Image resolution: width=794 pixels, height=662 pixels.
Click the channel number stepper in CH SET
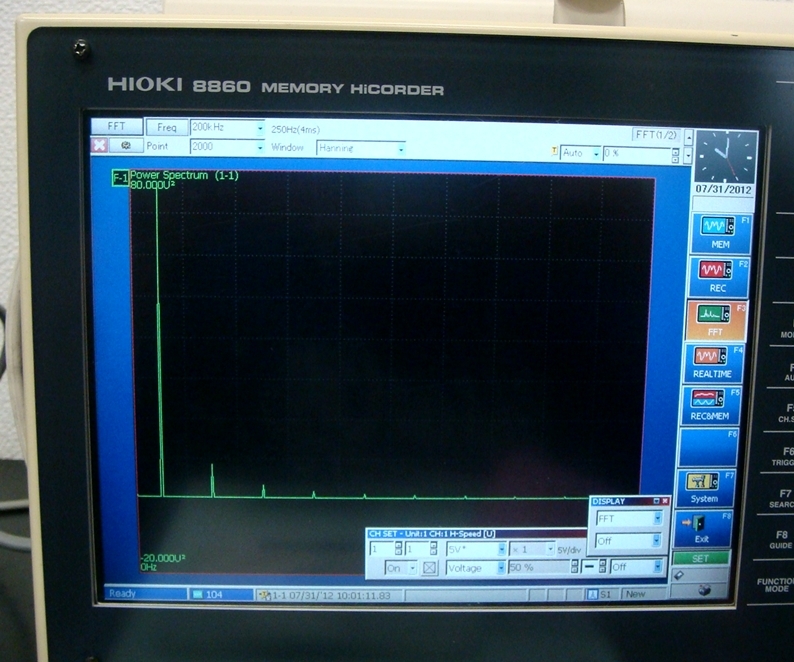click(x=433, y=549)
